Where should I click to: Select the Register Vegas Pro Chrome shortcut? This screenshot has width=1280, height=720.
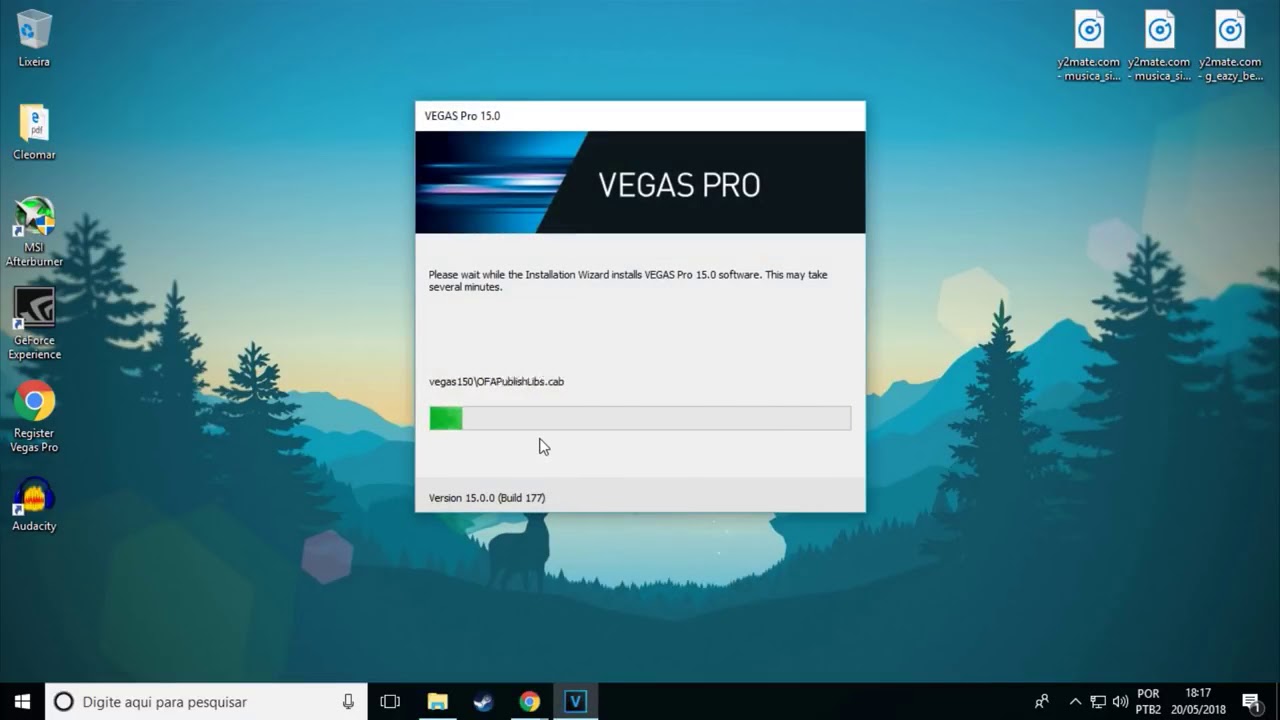34,418
